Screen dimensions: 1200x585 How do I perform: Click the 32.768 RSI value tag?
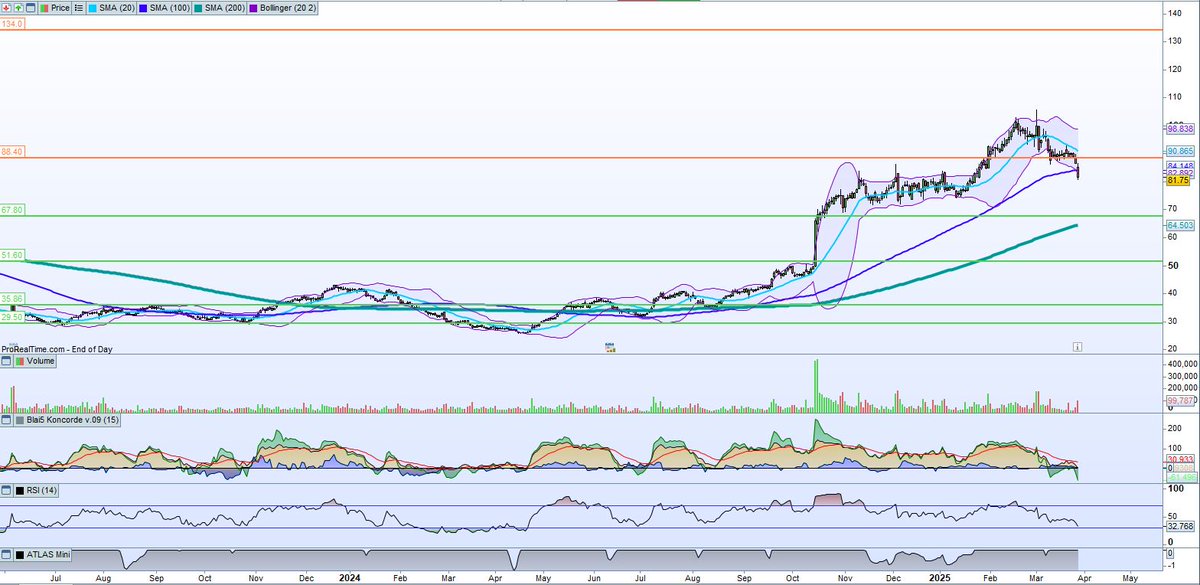tap(1179, 524)
